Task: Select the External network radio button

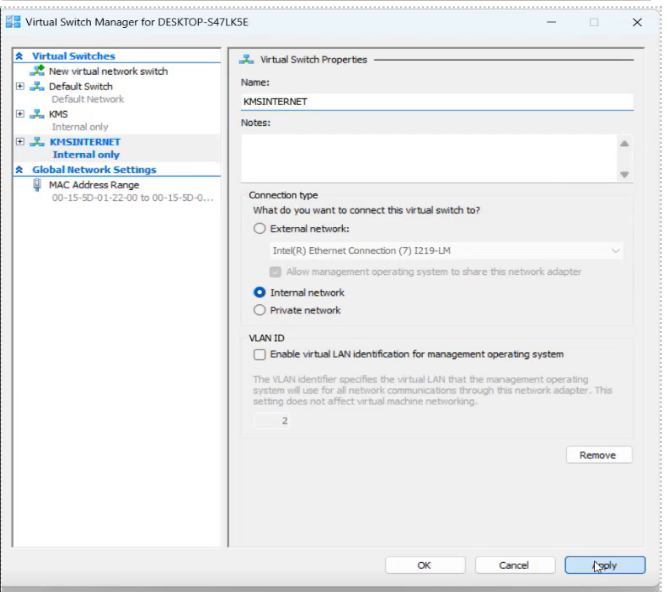Action: (259, 229)
